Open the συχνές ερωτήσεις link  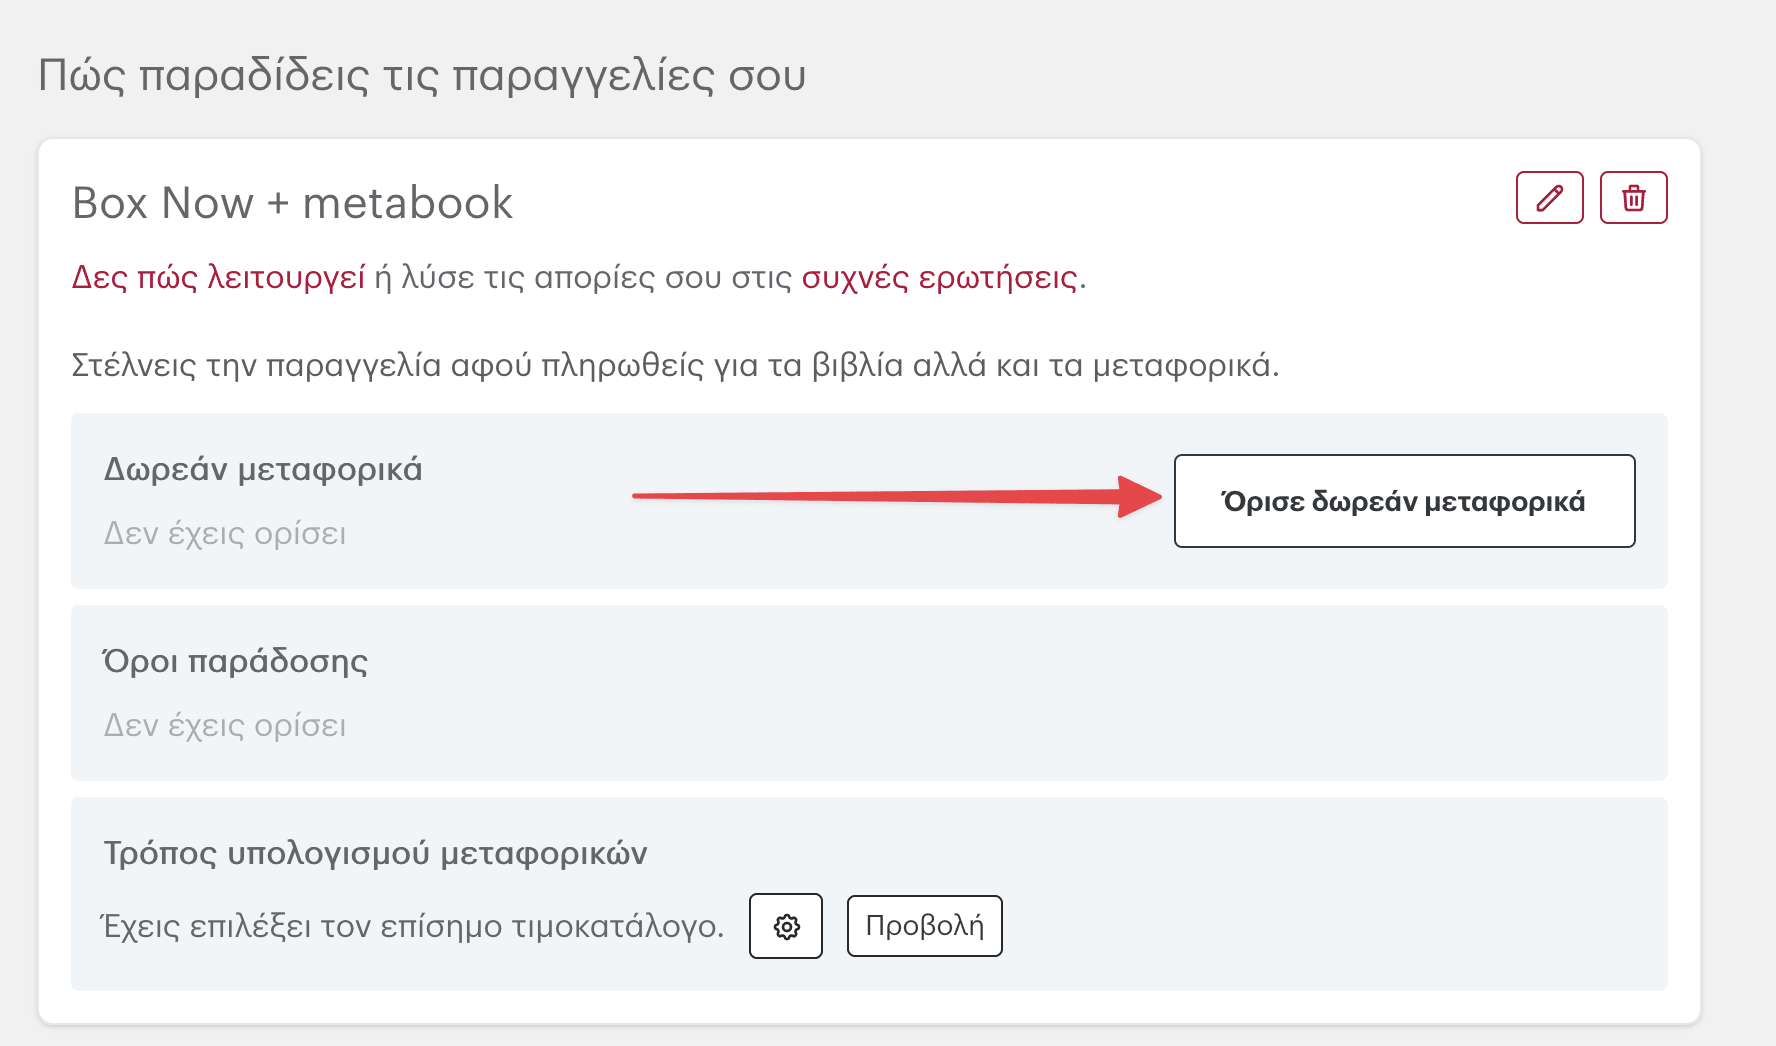pyautogui.click(x=940, y=277)
